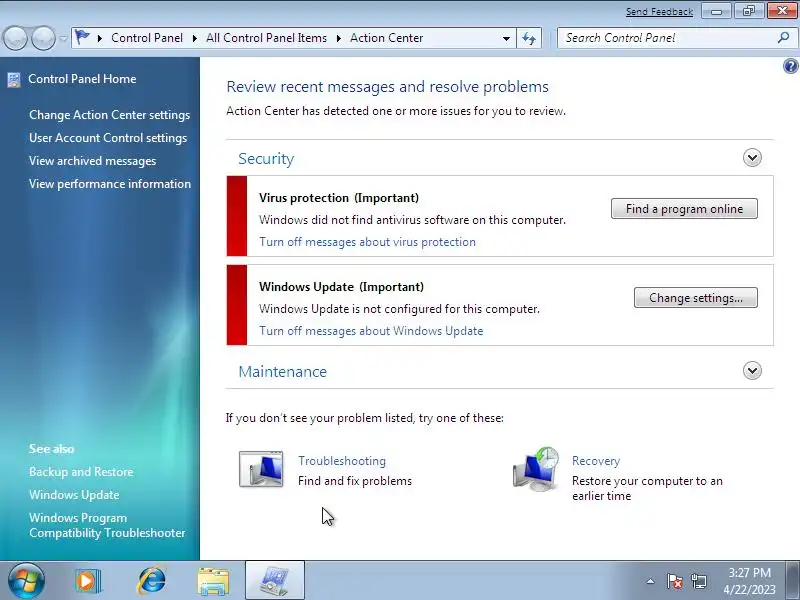Launch Internet Explorer from taskbar

click(152, 581)
